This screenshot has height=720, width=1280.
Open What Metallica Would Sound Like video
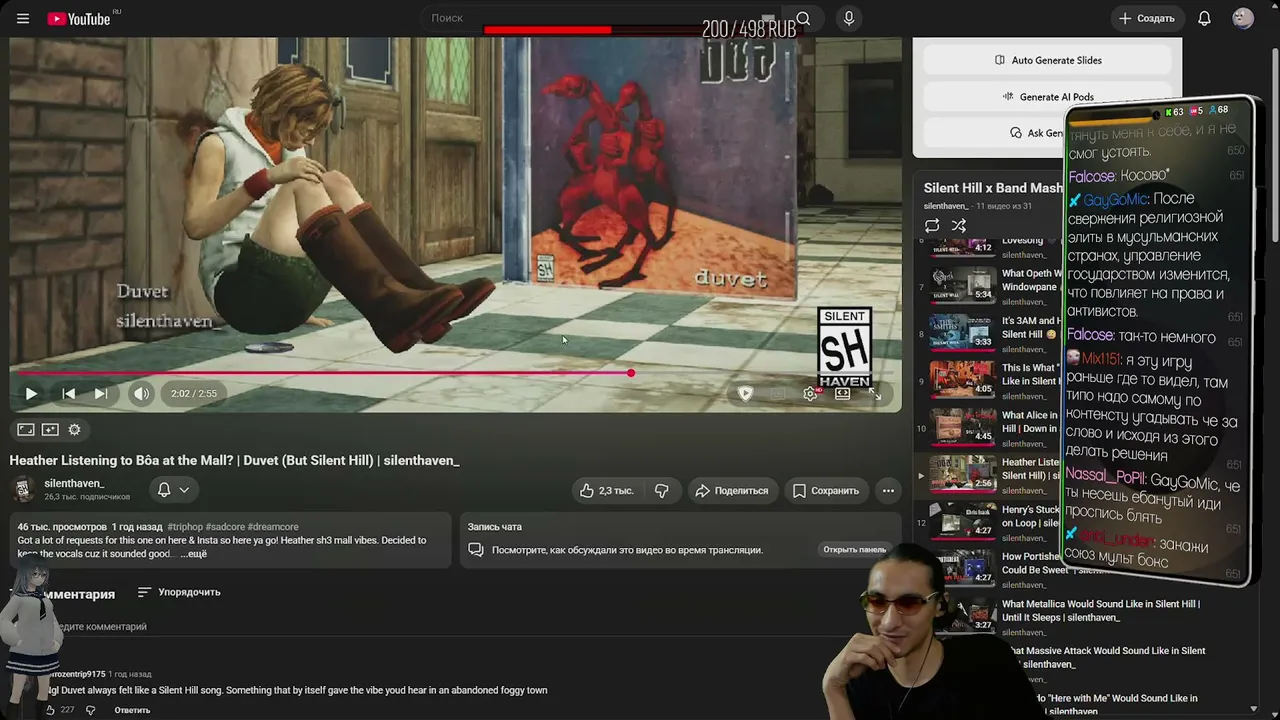(x=1101, y=610)
